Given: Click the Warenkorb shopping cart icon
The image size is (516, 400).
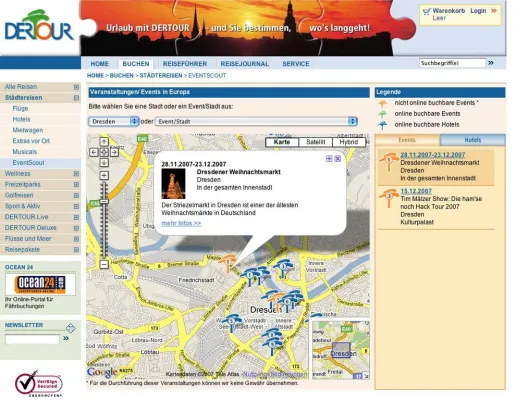Looking at the screenshot, I should (x=426, y=11).
